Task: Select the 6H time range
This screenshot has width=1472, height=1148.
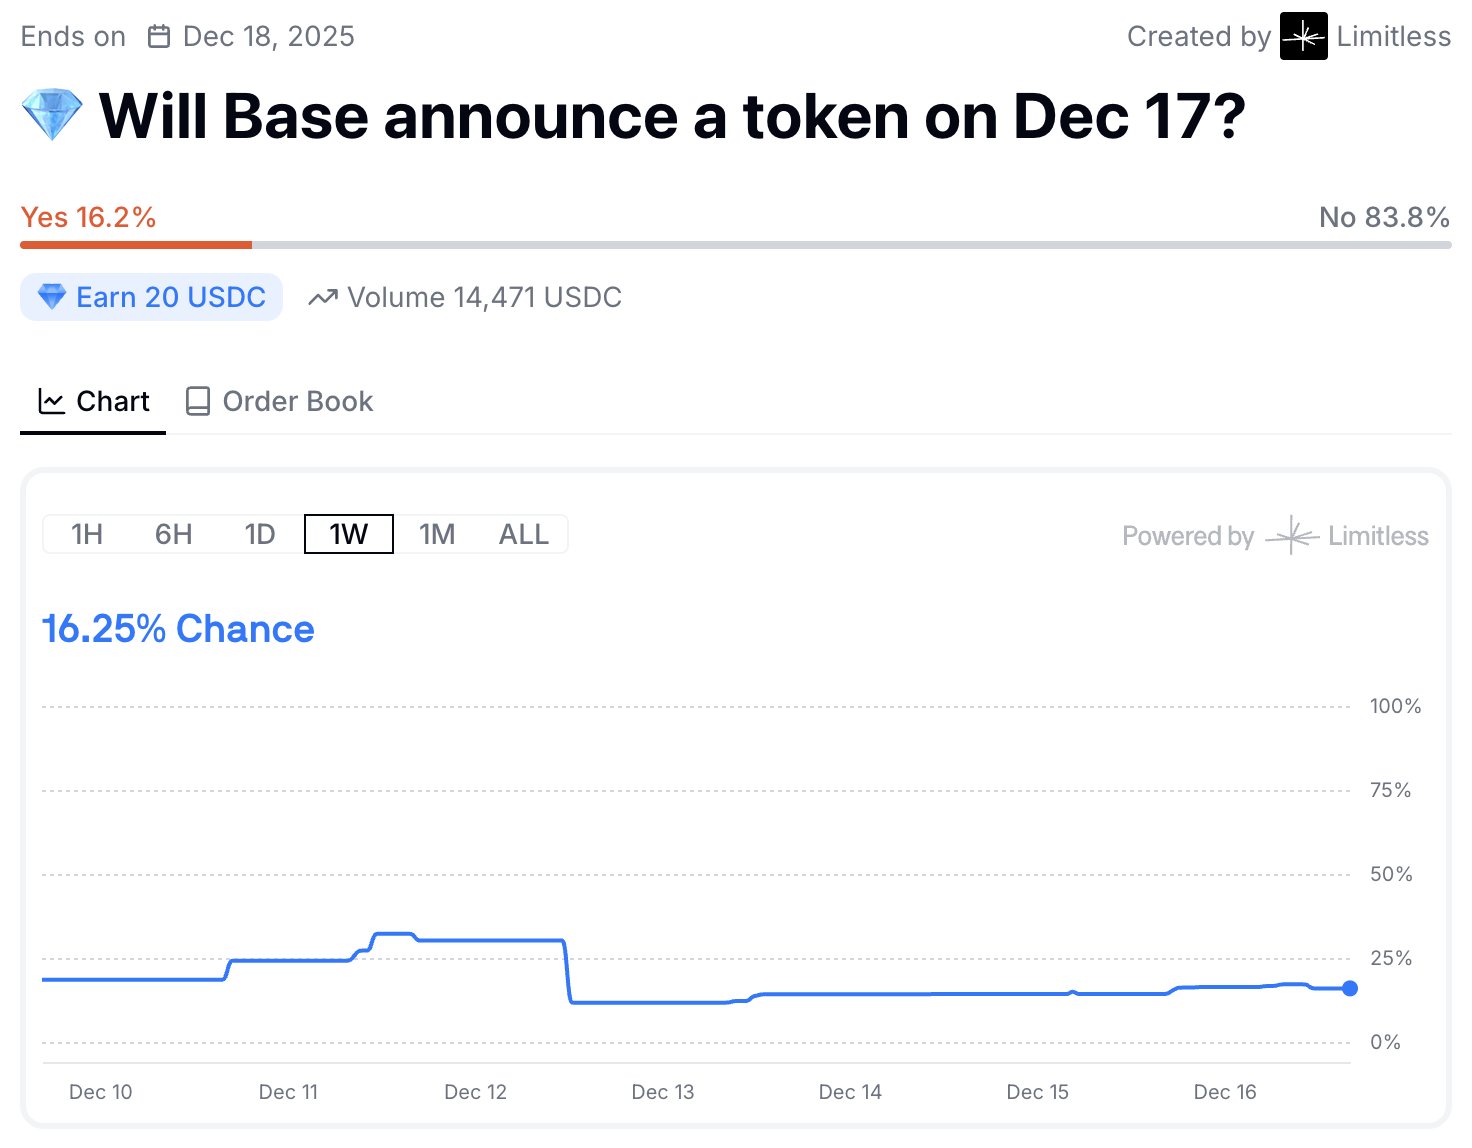Action: pyautogui.click(x=174, y=534)
